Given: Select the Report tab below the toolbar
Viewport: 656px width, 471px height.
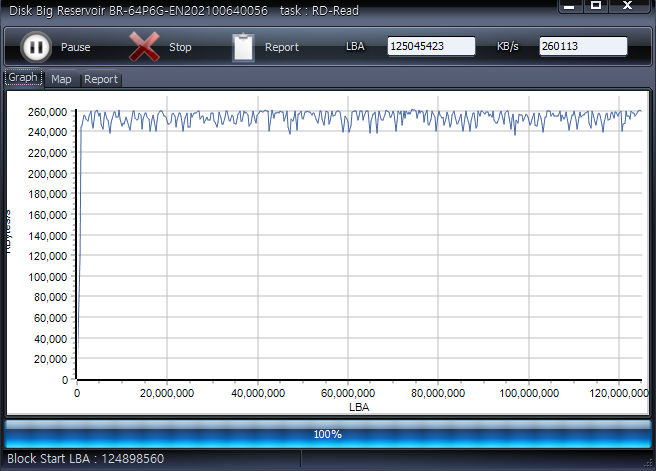Looking at the screenshot, I should coord(100,79).
